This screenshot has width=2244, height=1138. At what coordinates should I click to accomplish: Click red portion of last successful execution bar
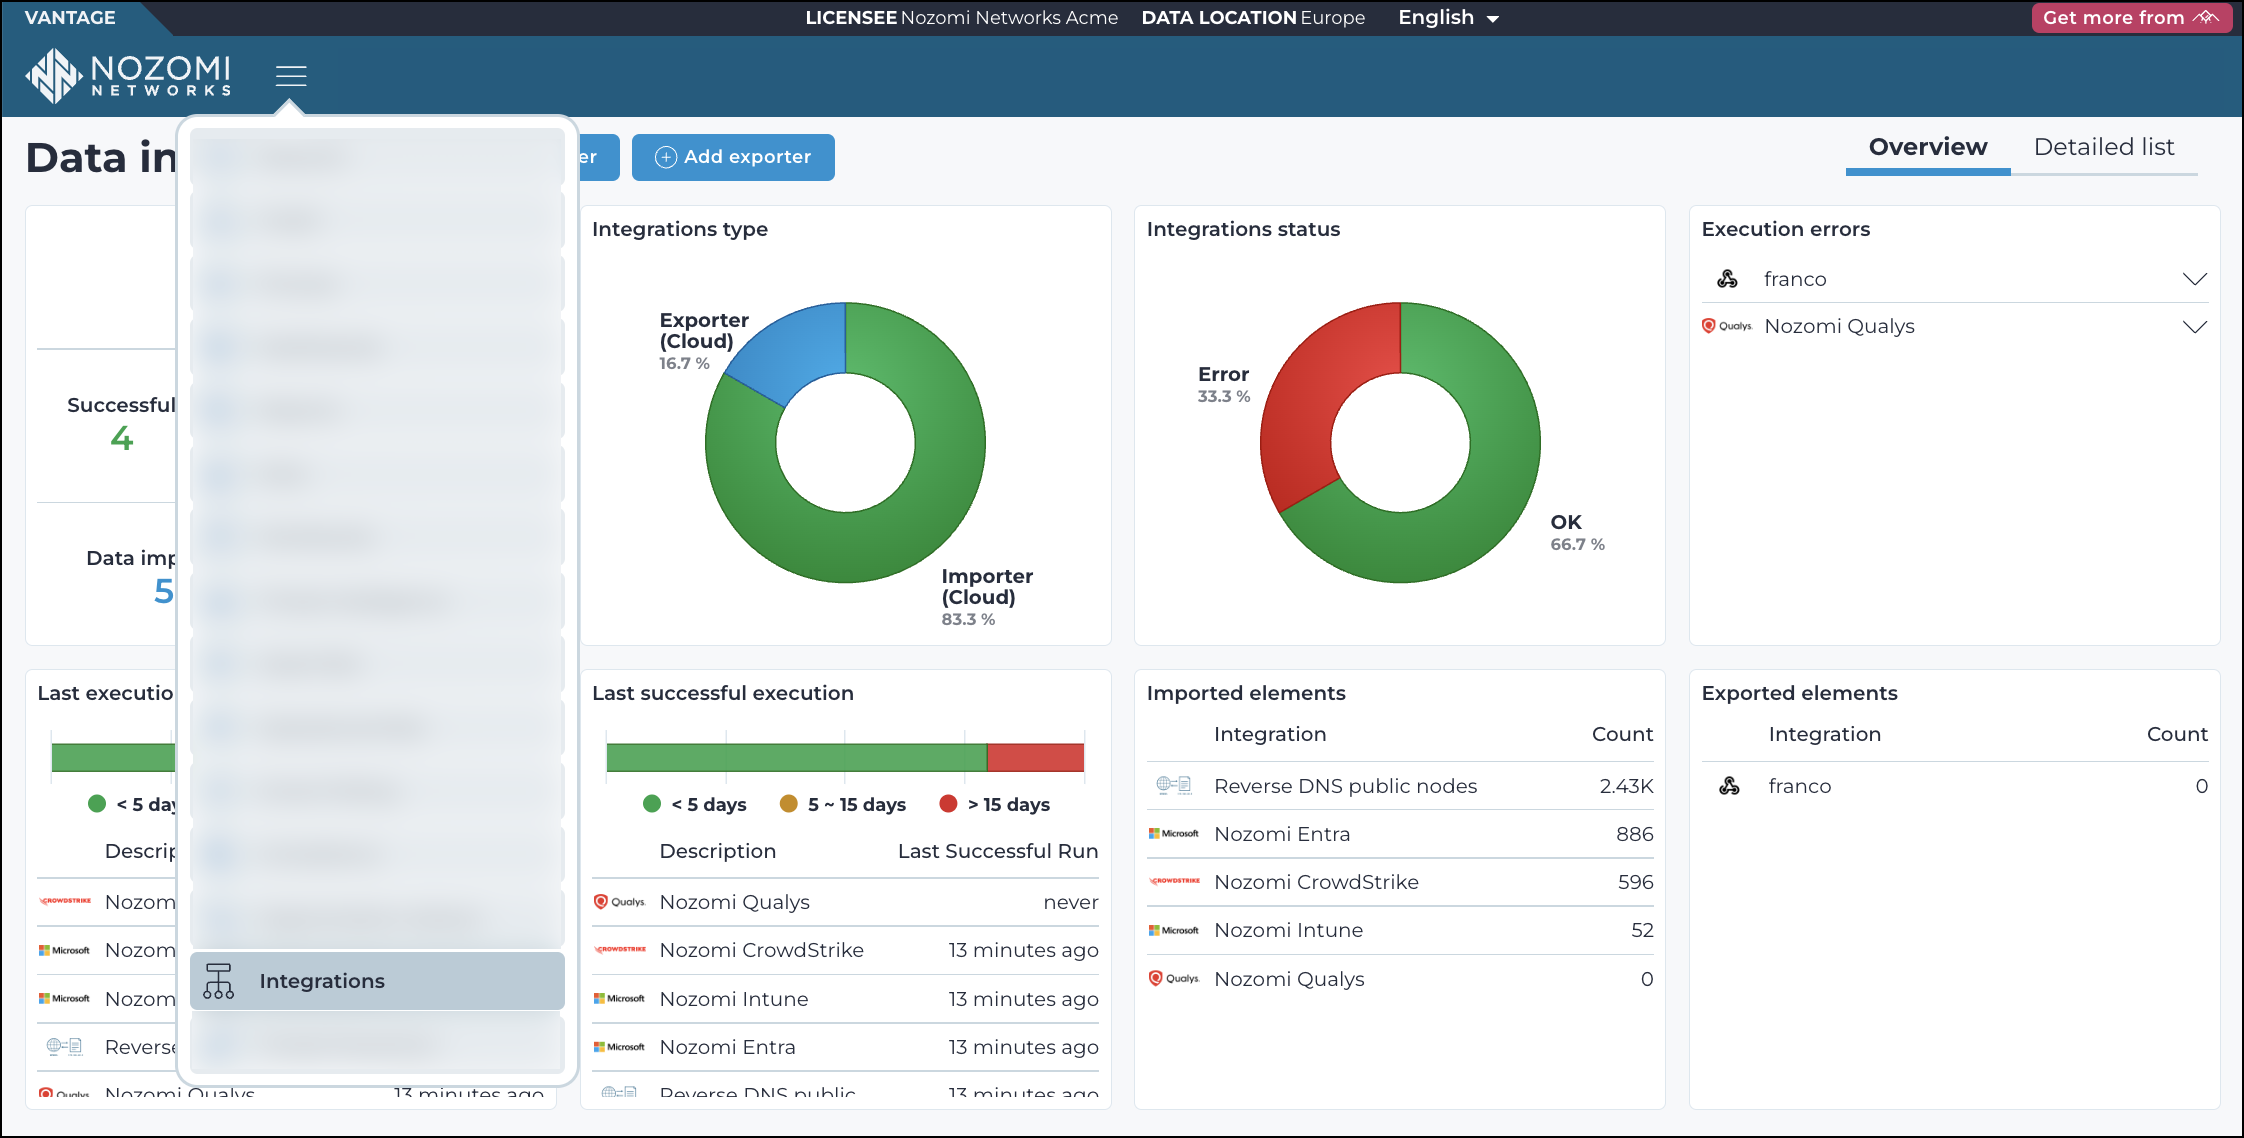tap(1035, 757)
